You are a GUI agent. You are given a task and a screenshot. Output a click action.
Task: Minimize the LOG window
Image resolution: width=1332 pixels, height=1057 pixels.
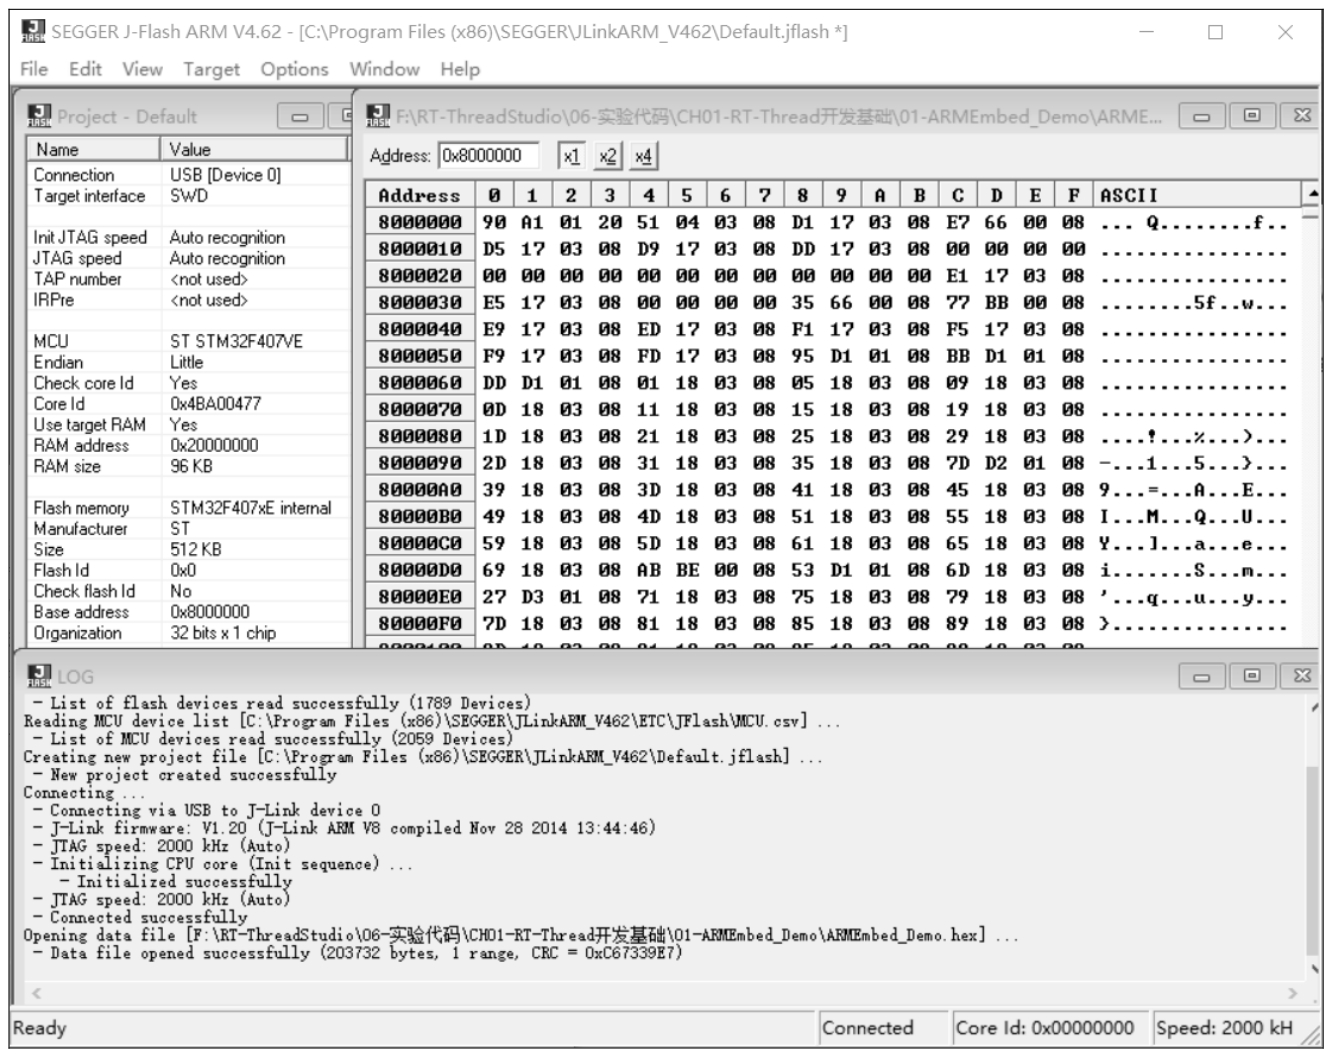pyautogui.click(x=1201, y=677)
